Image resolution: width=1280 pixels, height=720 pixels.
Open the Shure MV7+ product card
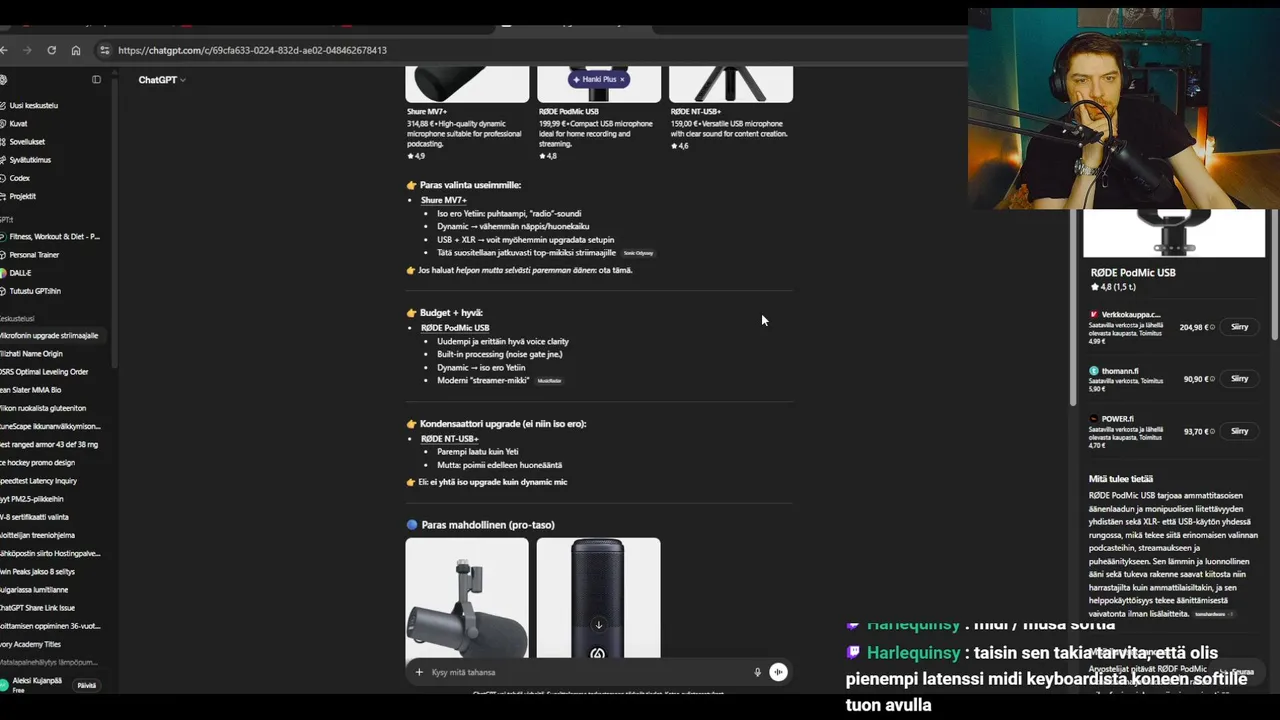point(467,113)
